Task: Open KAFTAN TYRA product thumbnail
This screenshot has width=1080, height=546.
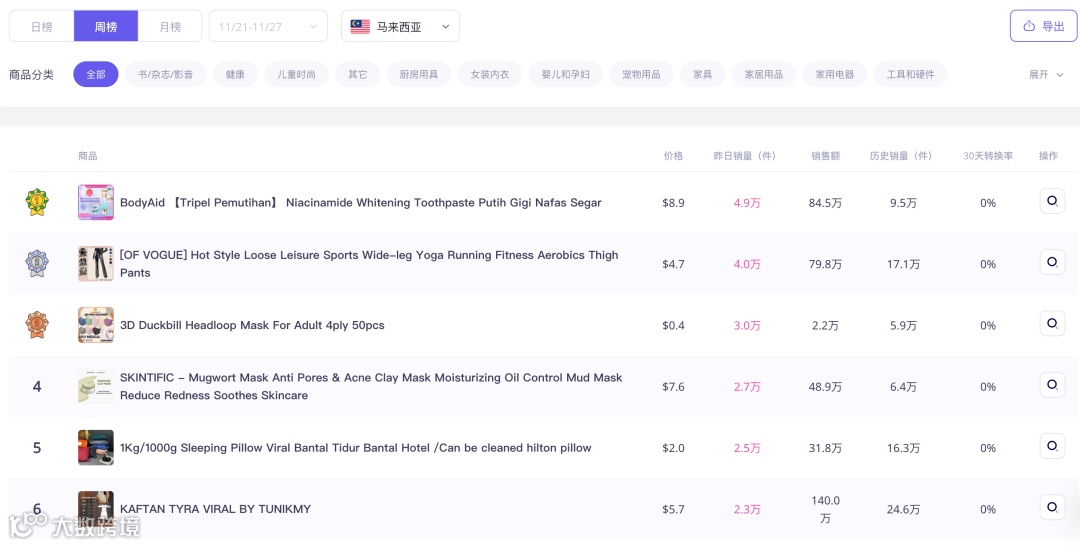Action: pyautogui.click(x=96, y=509)
